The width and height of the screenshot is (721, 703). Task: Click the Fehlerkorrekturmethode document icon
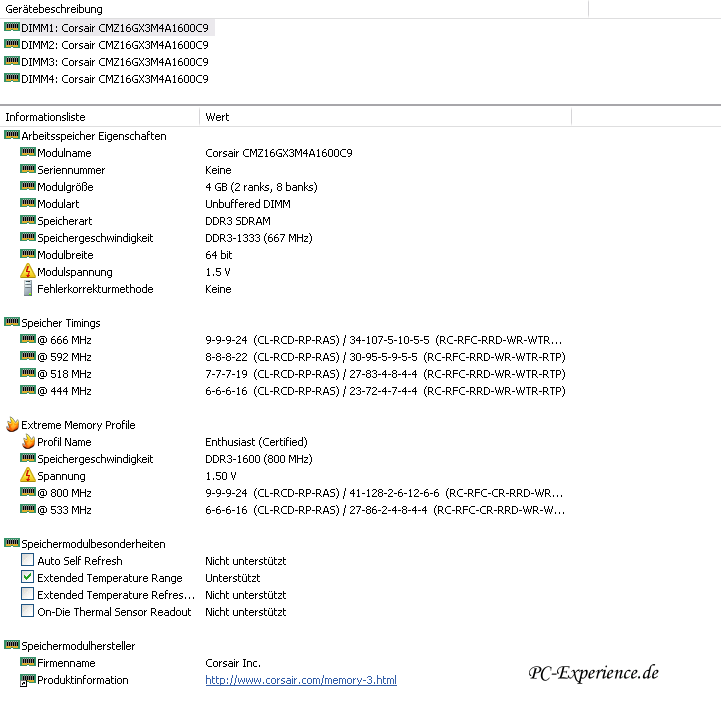(28, 289)
